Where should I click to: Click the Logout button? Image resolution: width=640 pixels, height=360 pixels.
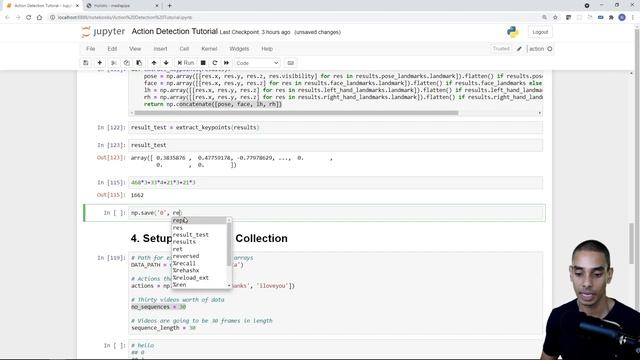(x=540, y=32)
